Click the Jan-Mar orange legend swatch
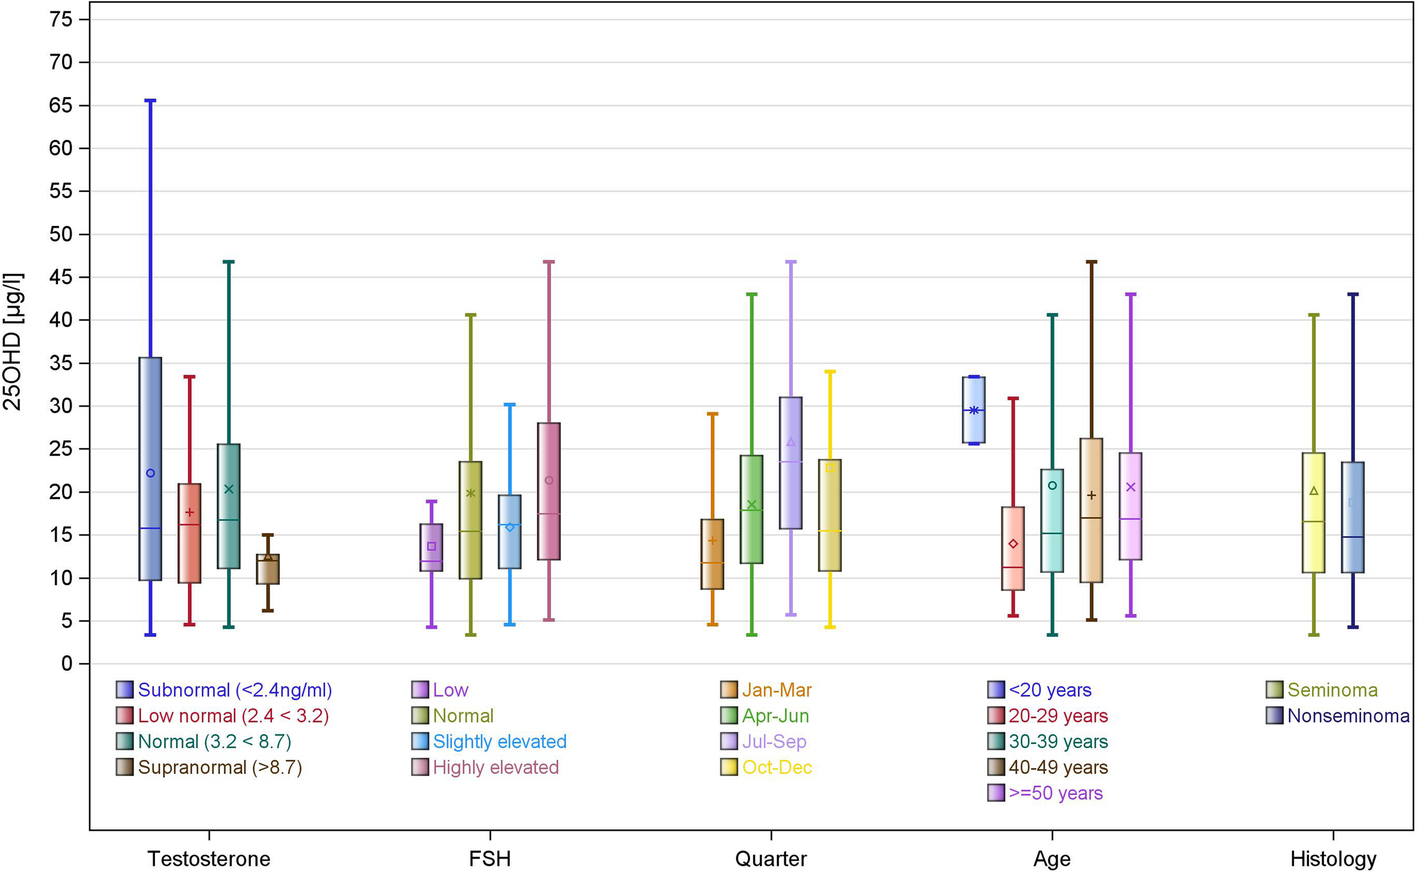The image size is (1418, 873). point(729,690)
